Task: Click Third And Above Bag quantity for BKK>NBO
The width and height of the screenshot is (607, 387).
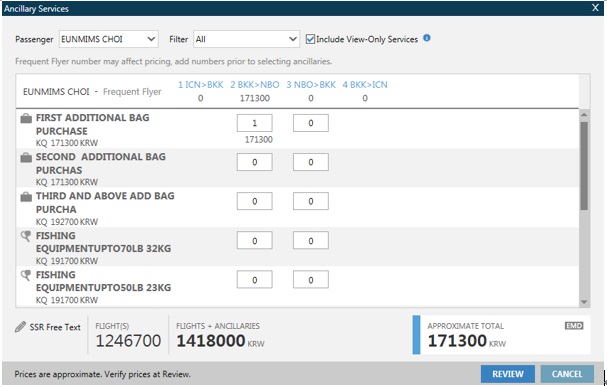Action: [255, 201]
